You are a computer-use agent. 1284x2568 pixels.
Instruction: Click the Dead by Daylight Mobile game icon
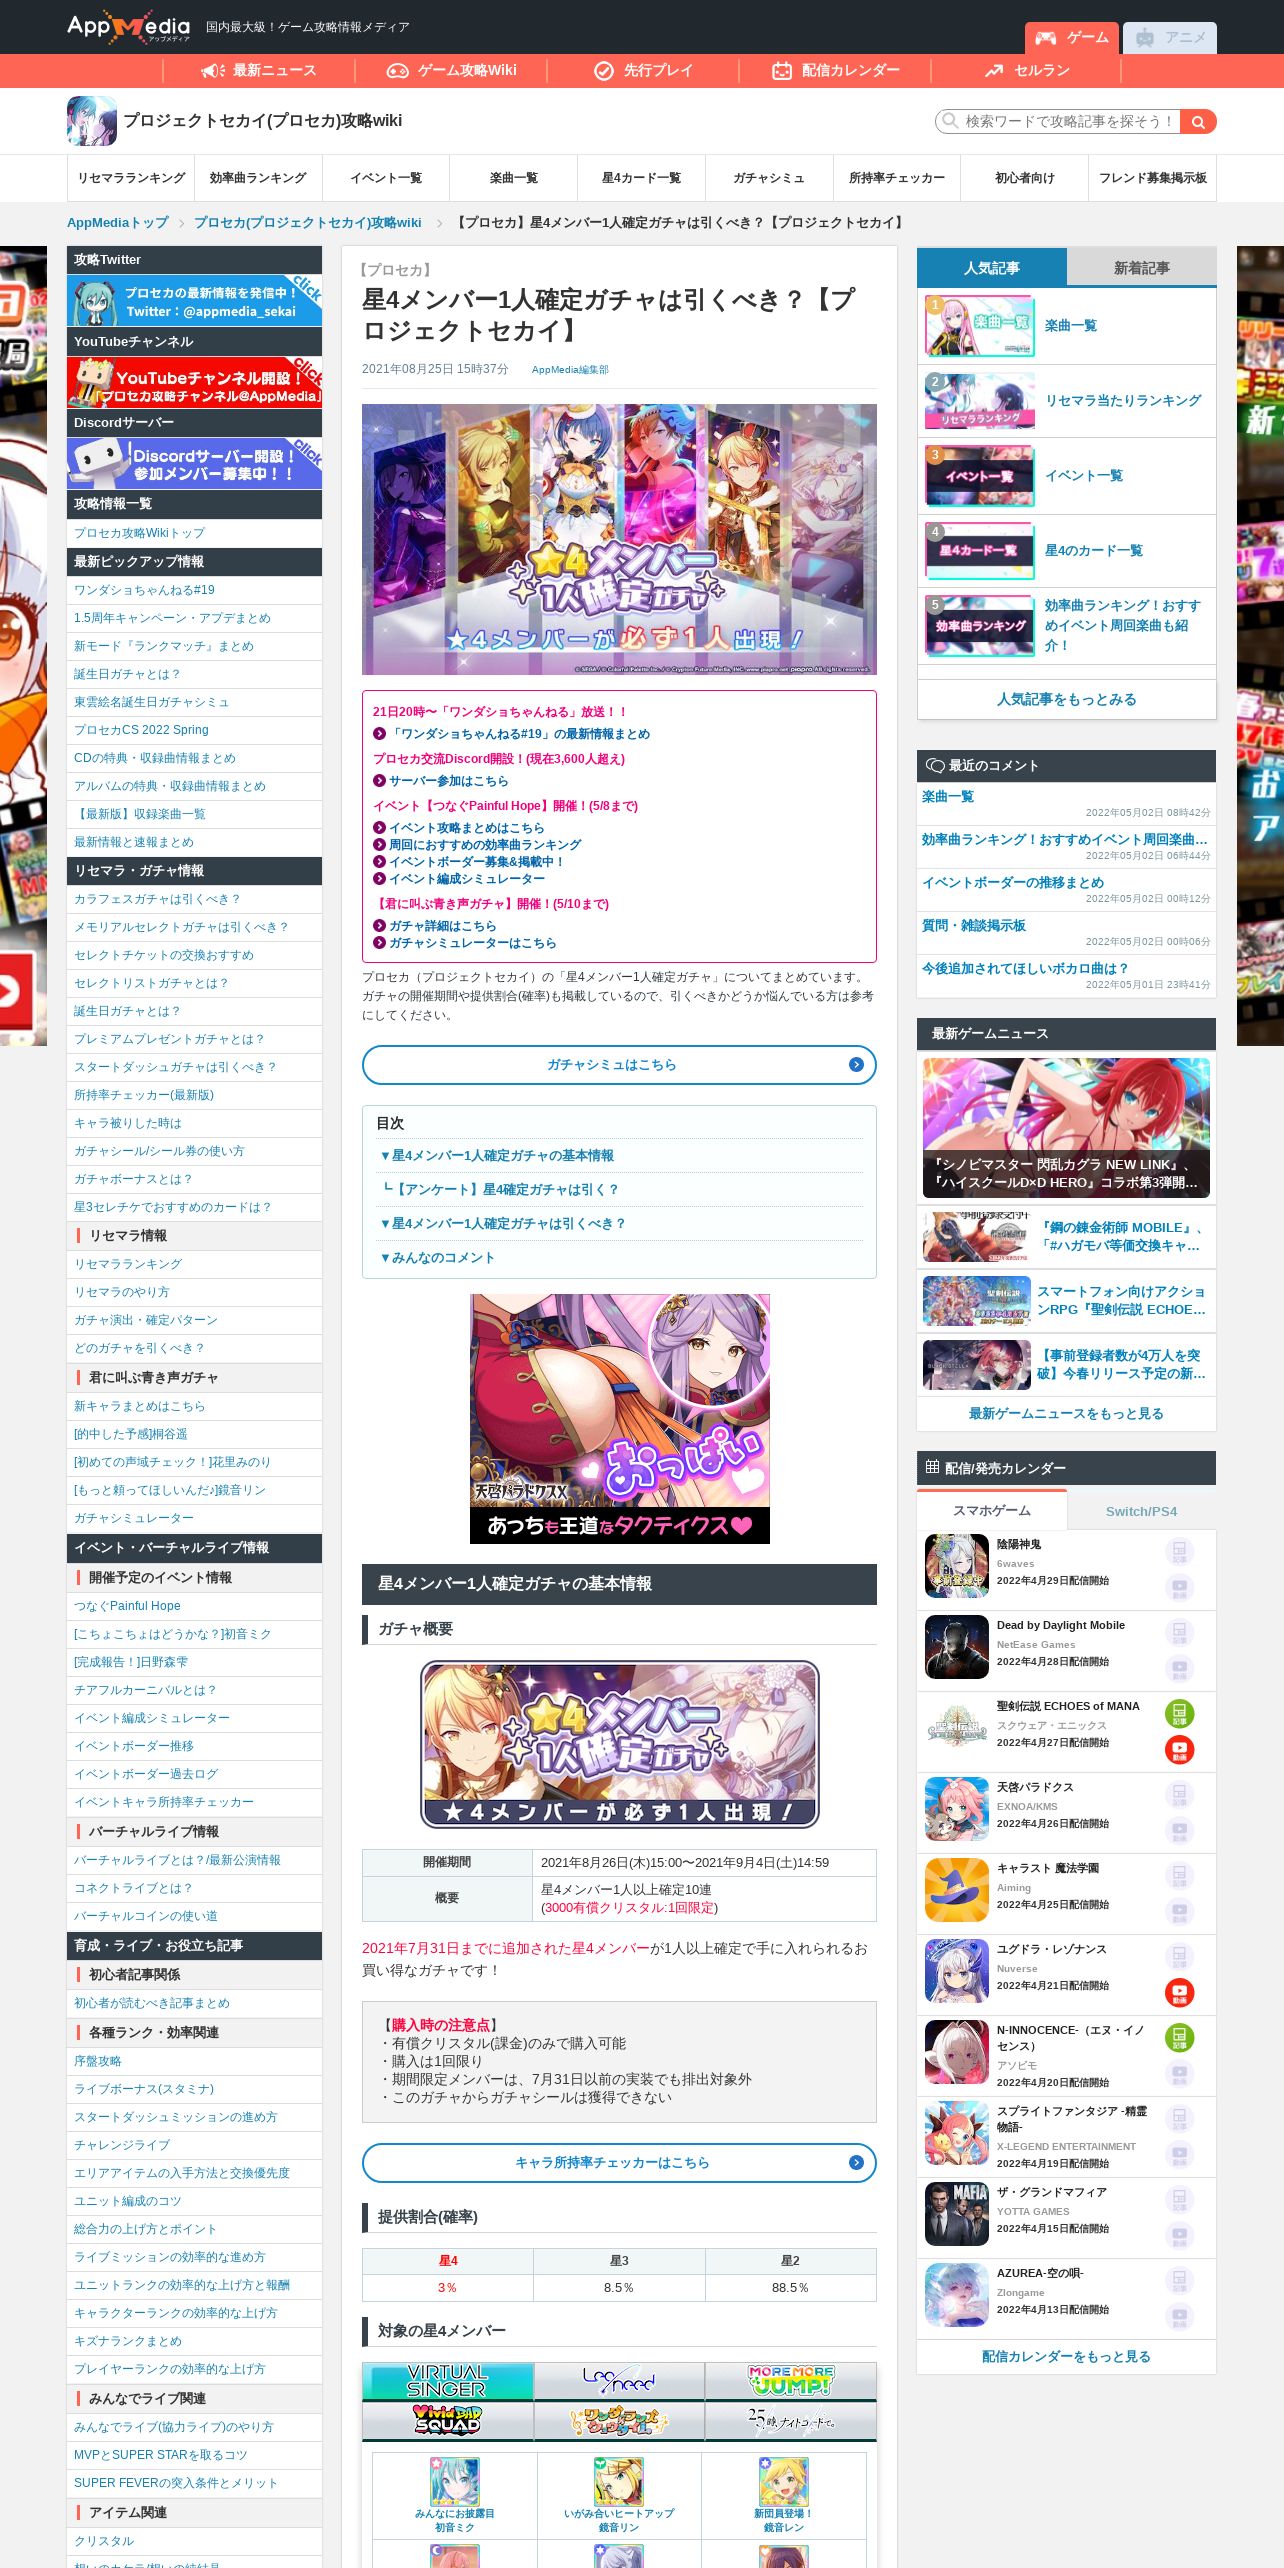click(957, 1647)
